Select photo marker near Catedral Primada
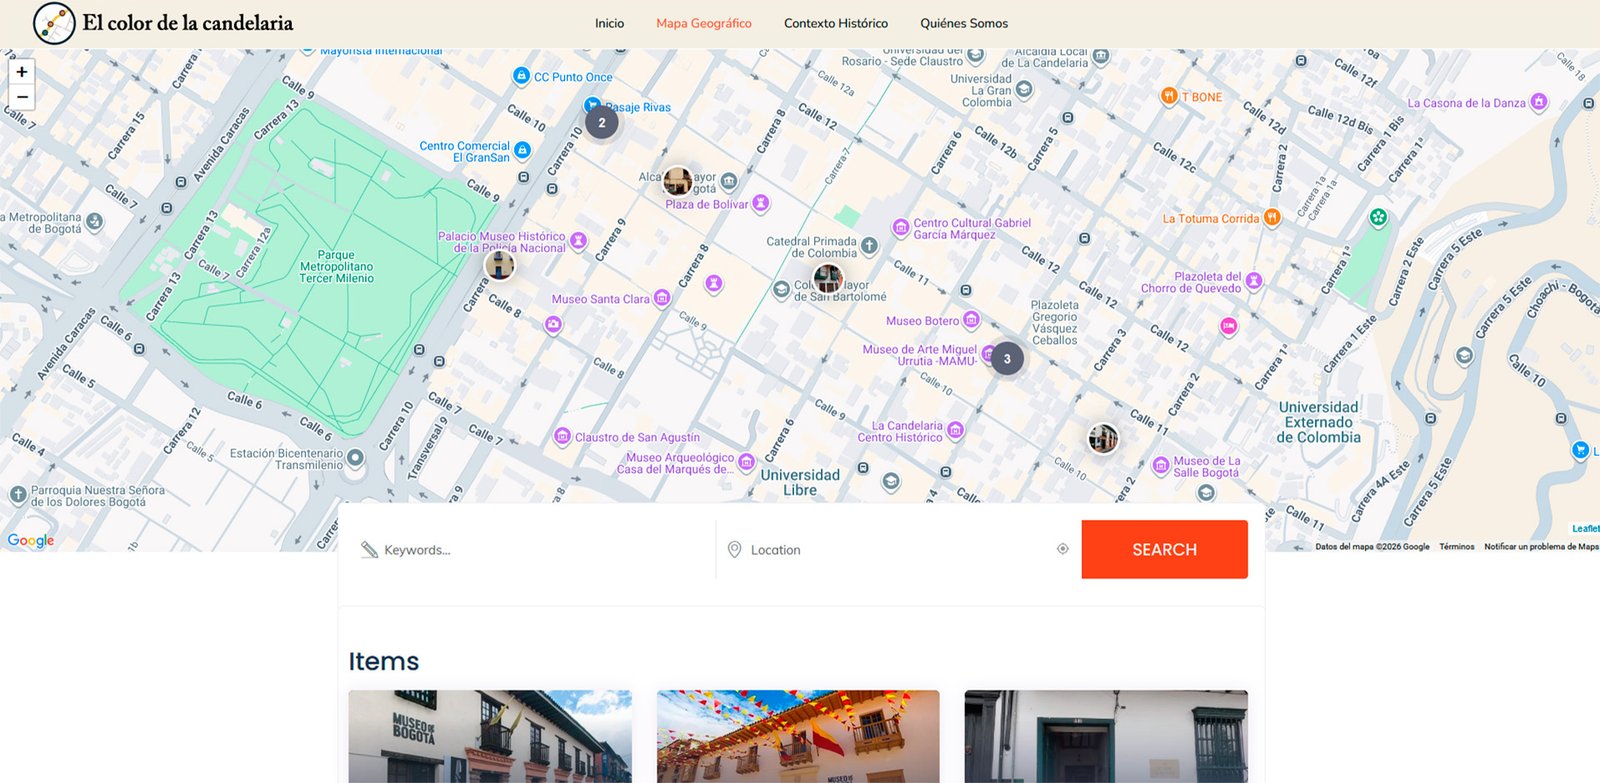This screenshot has width=1600, height=783. [x=827, y=278]
